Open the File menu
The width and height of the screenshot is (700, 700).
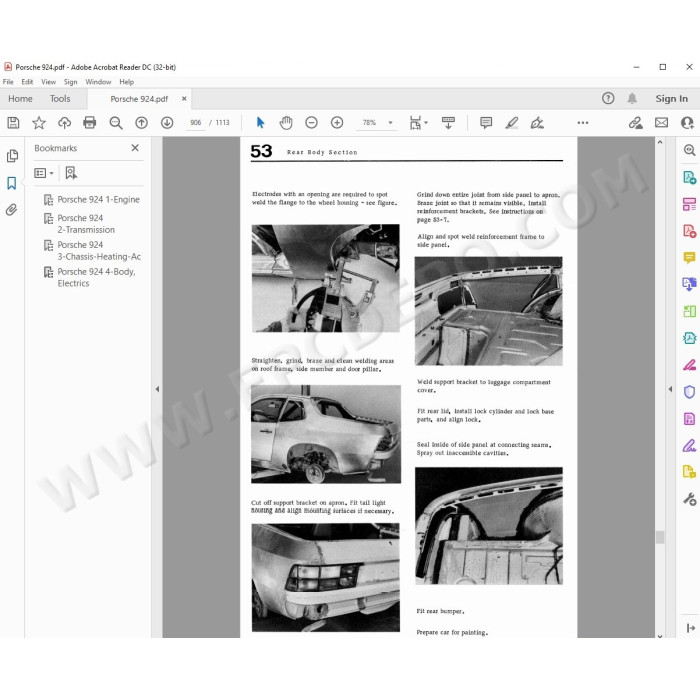(8, 82)
